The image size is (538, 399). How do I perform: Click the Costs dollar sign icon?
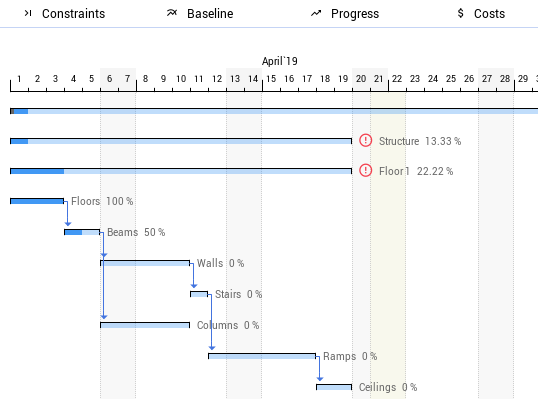(x=460, y=13)
